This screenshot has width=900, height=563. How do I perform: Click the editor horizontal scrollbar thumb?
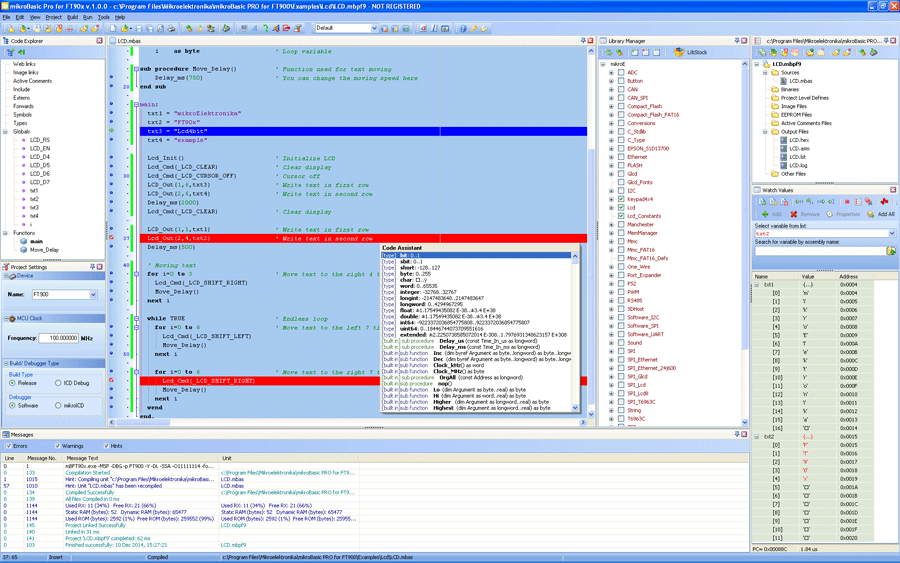tap(143, 422)
